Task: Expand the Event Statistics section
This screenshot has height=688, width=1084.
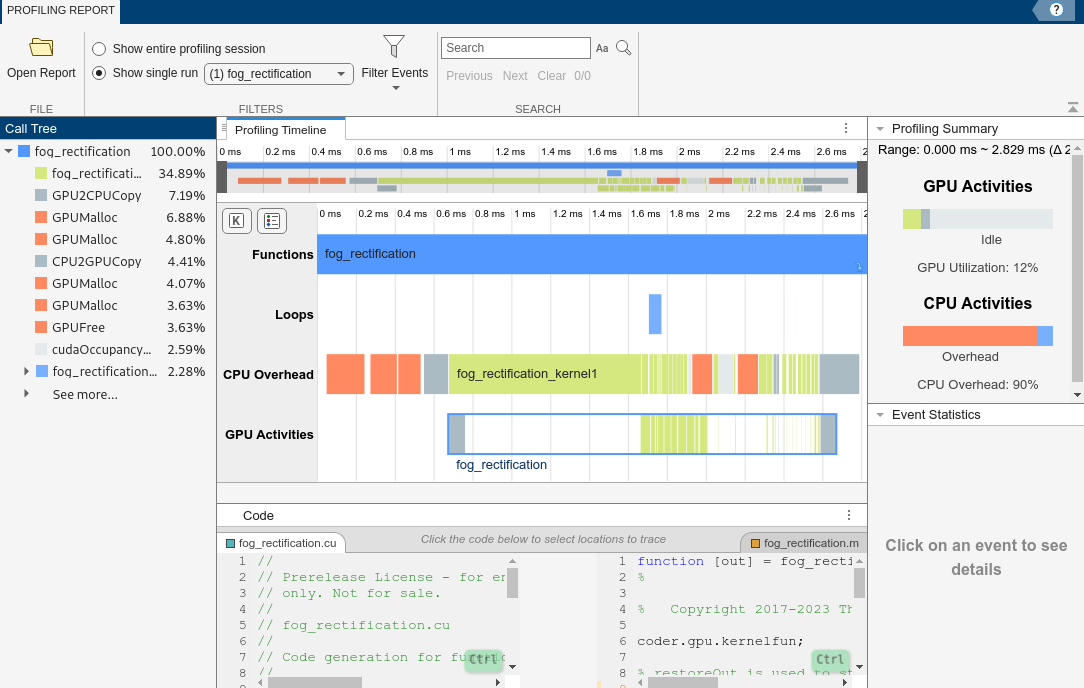Action: (x=881, y=414)
